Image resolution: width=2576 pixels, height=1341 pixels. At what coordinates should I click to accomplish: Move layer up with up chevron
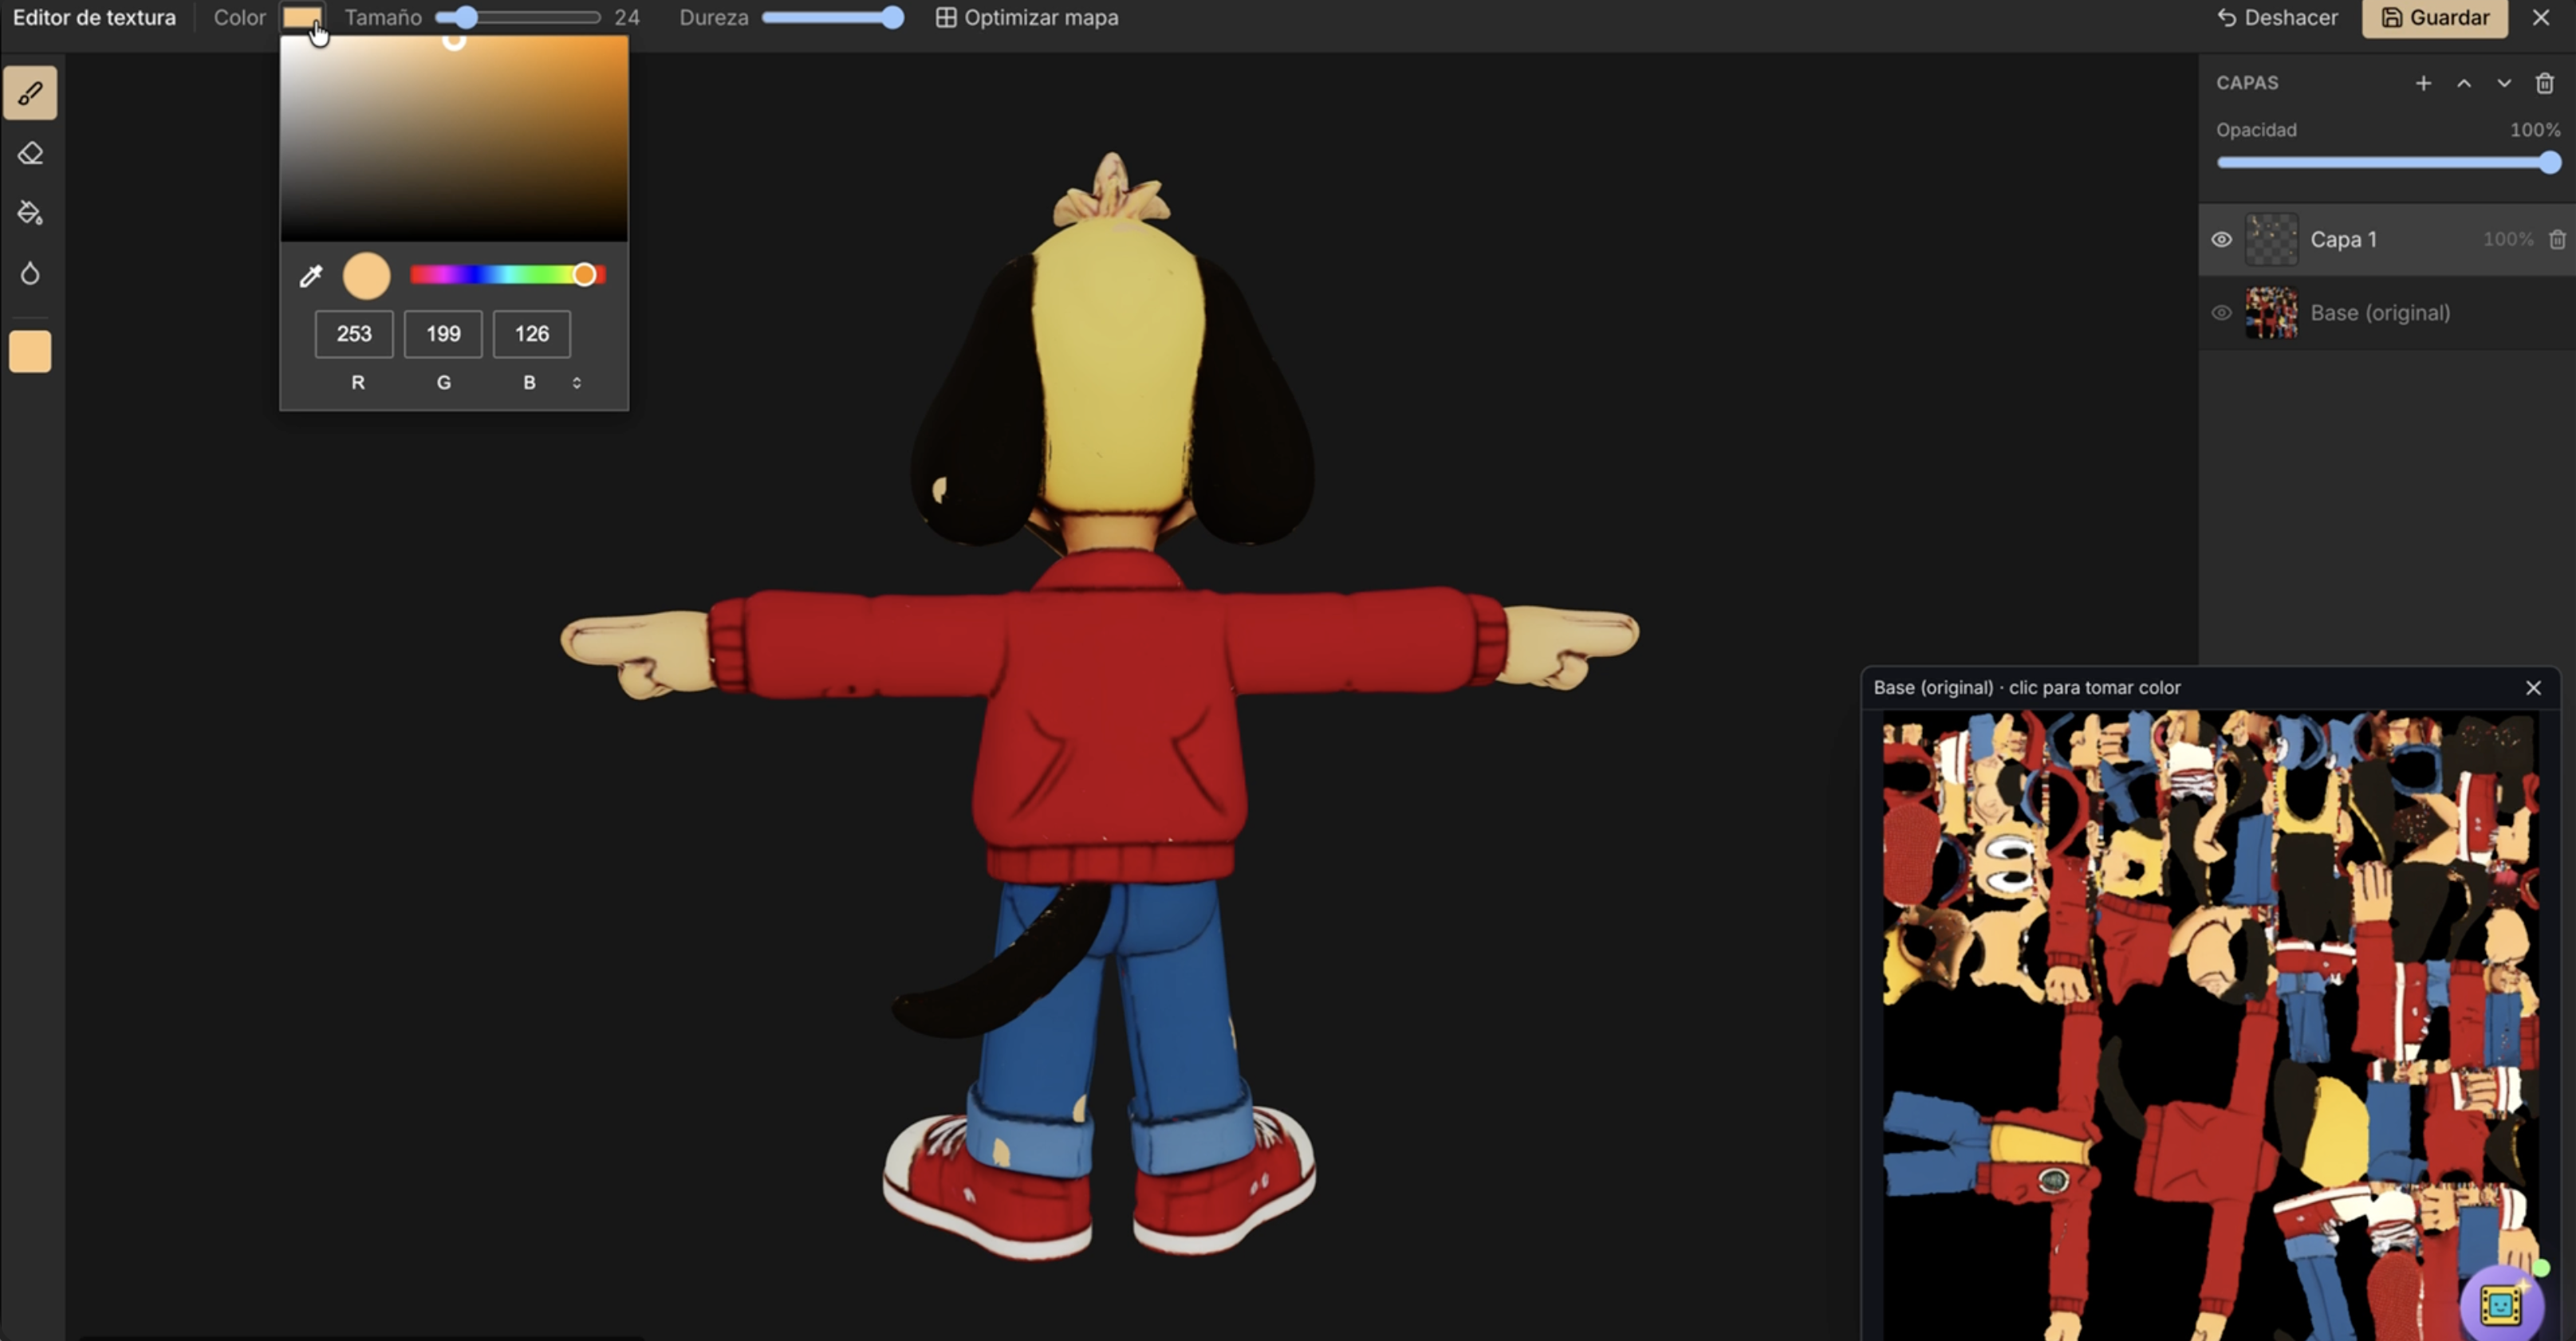(x=2464, y=83)
